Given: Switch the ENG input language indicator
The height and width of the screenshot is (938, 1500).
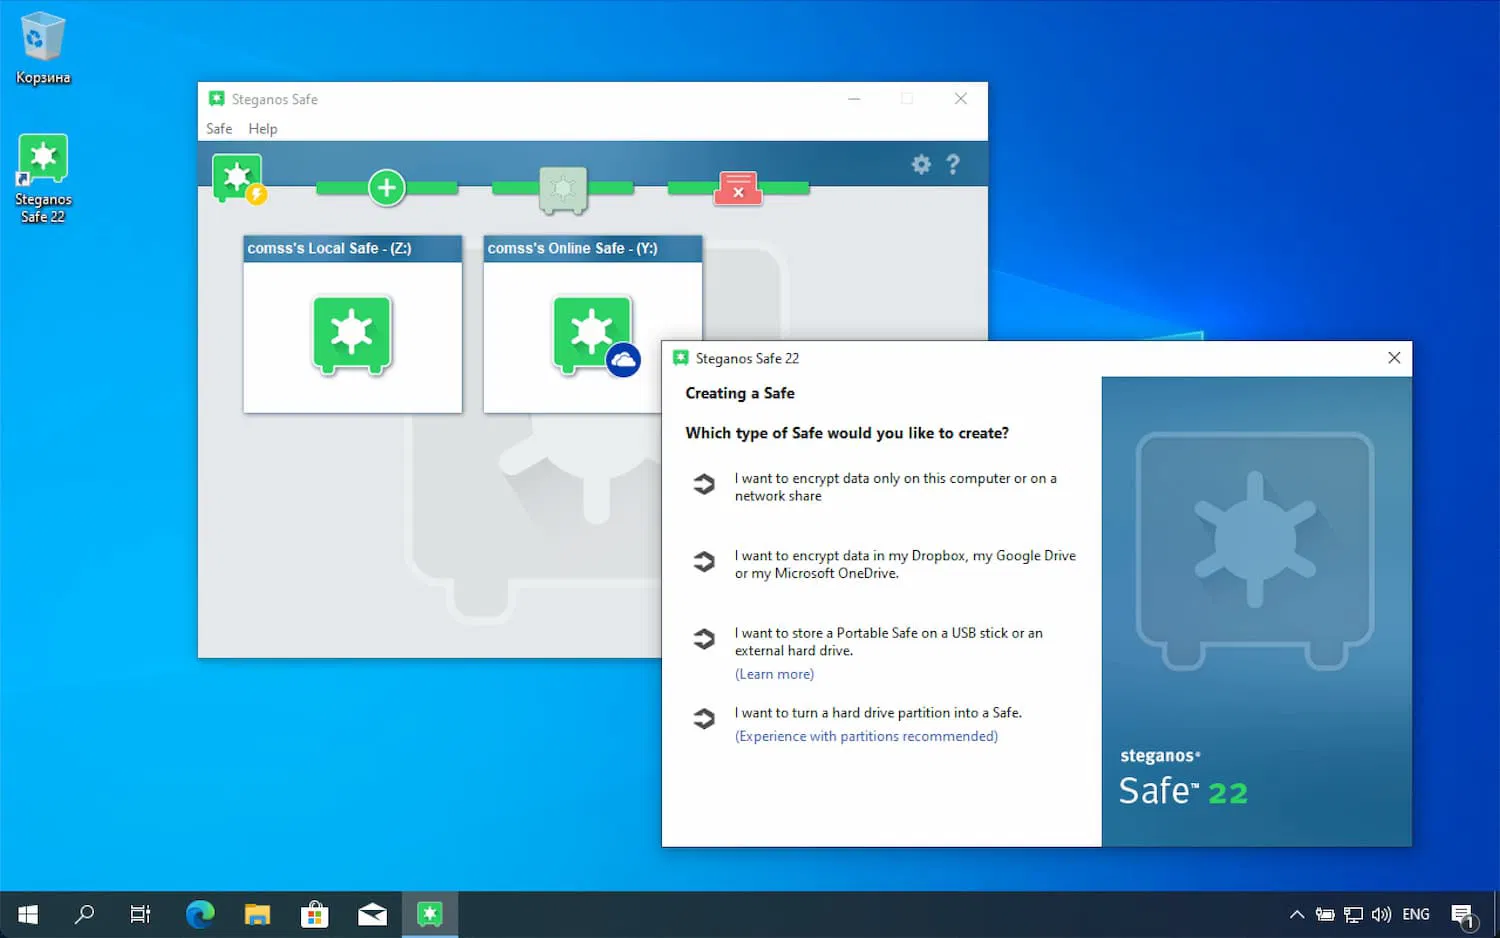Looking at the screenshot, I should point(1416,914).
